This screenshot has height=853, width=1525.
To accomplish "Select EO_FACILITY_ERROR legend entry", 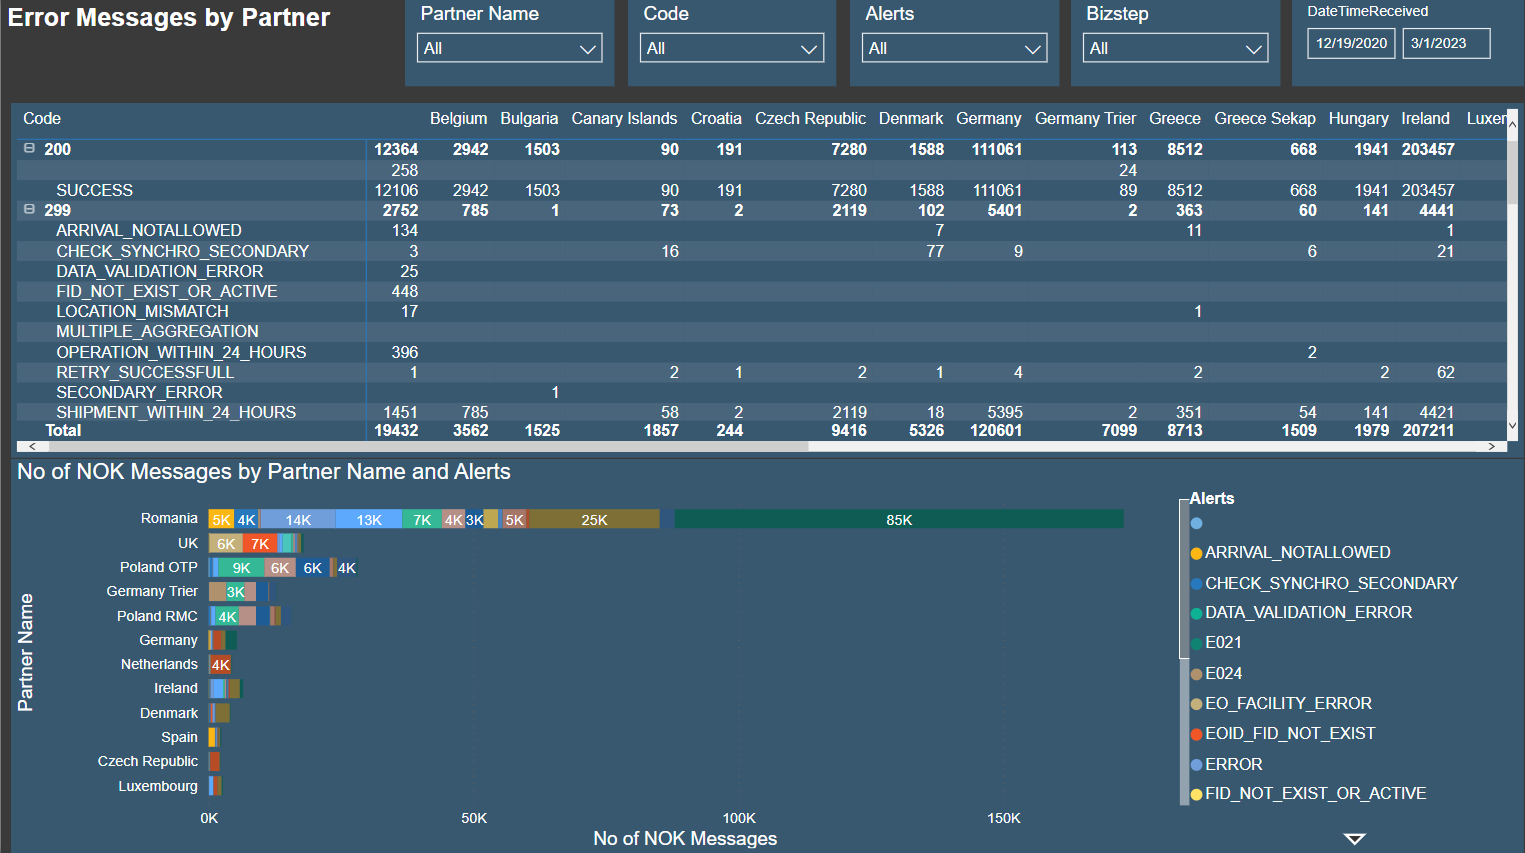I will click(1282, 703).
